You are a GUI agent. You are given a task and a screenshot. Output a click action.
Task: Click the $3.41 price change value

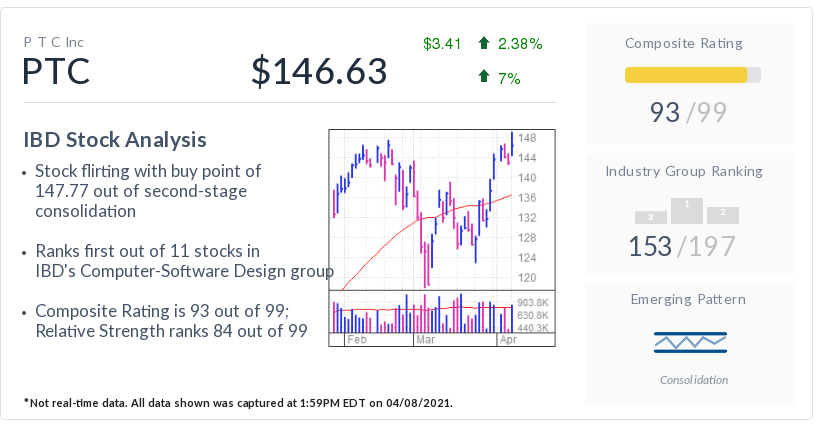(x=442, y=44)
